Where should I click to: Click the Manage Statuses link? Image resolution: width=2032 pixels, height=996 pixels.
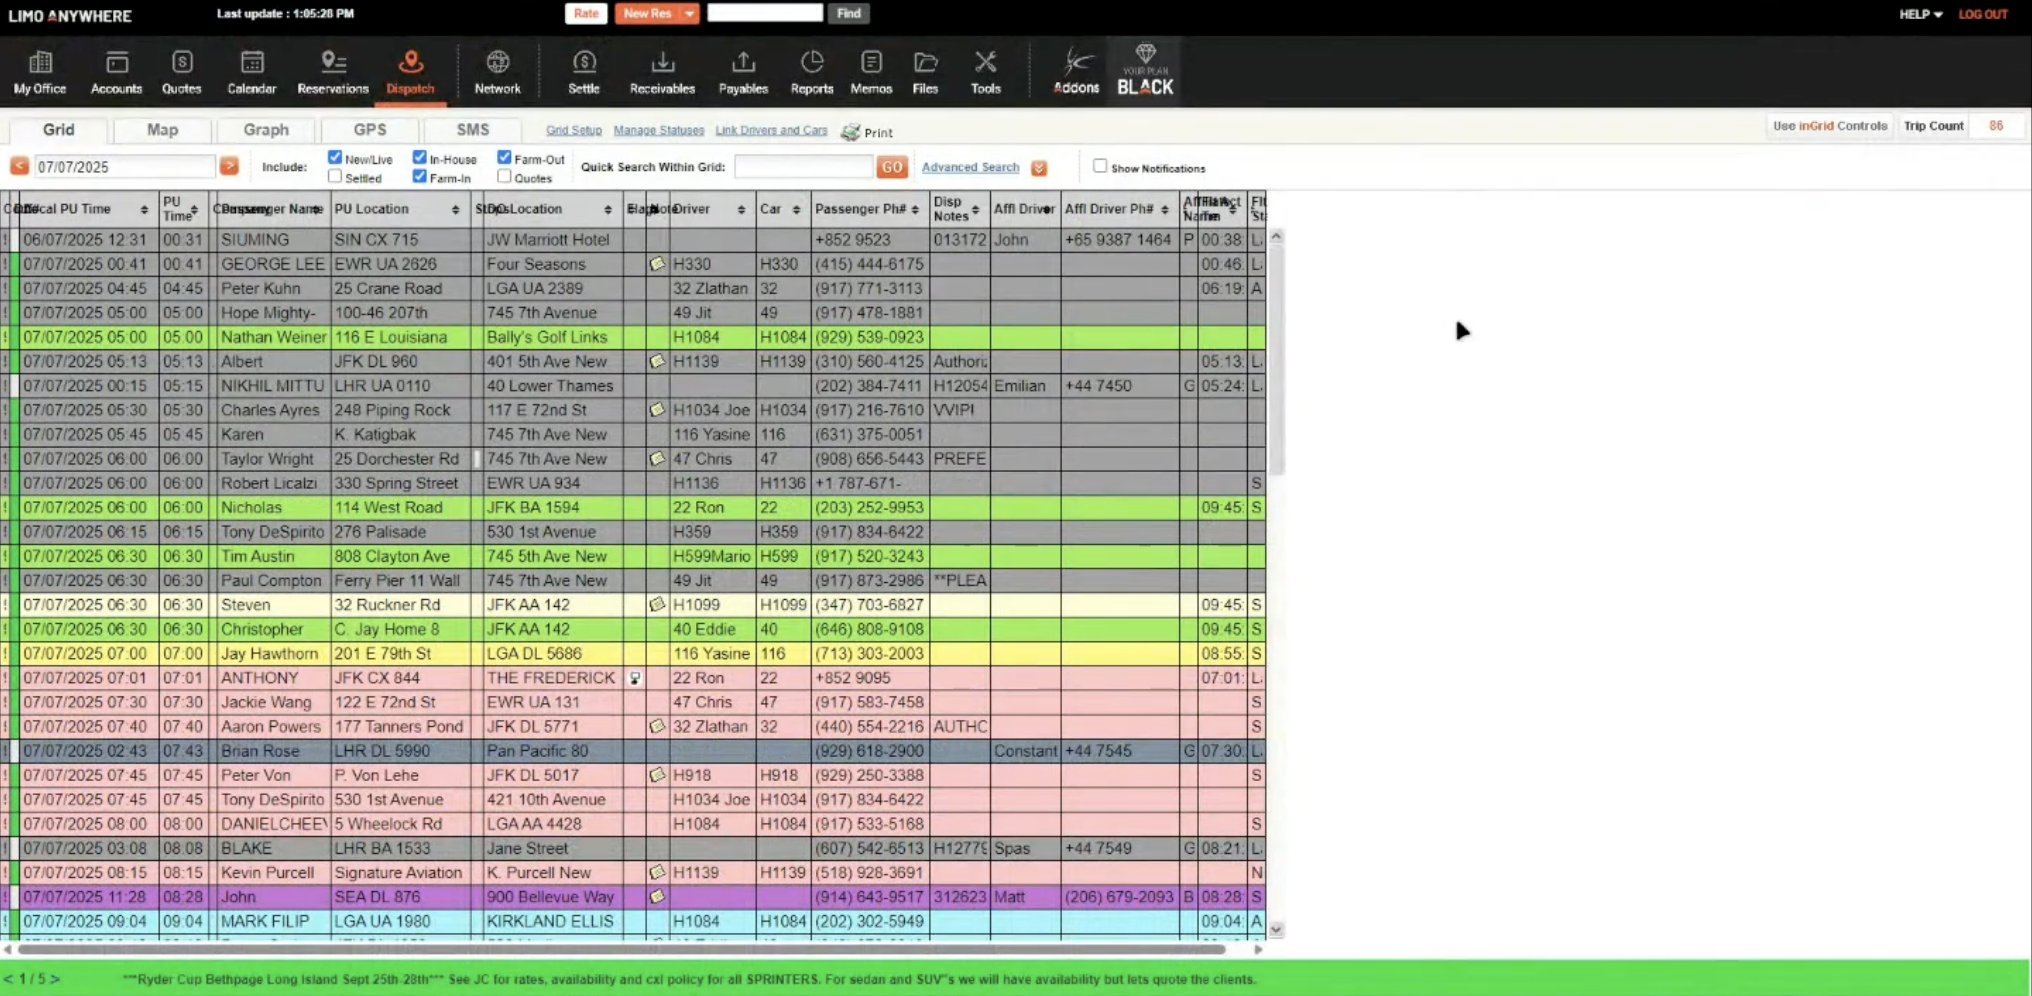point(658,130)
